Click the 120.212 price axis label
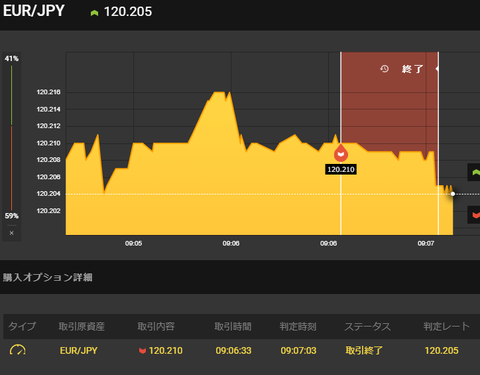This screenshot has width=480, height=375. tap(49, 126)
